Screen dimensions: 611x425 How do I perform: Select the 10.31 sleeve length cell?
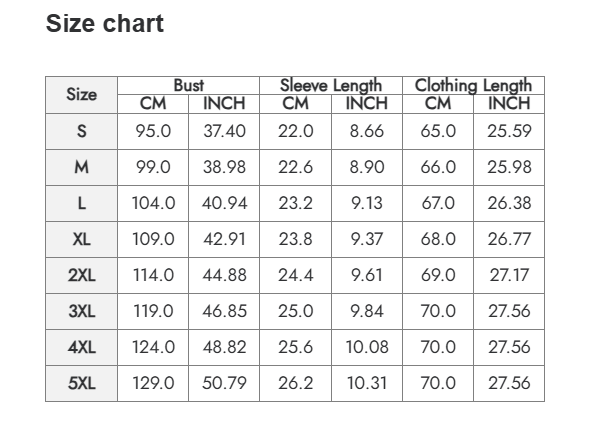[x=366, y=383]
